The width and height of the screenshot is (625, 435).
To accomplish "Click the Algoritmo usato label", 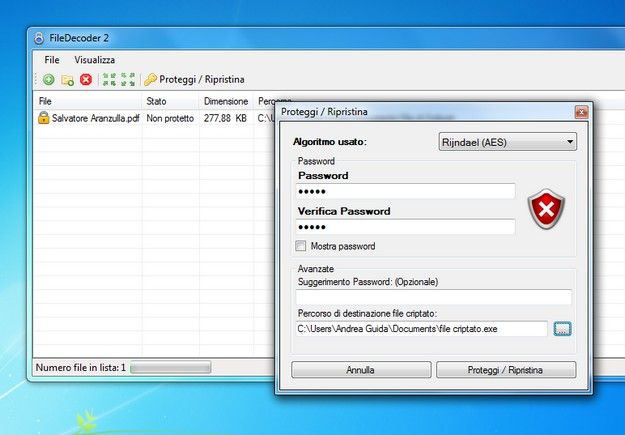I will click(x=329, y=142).
